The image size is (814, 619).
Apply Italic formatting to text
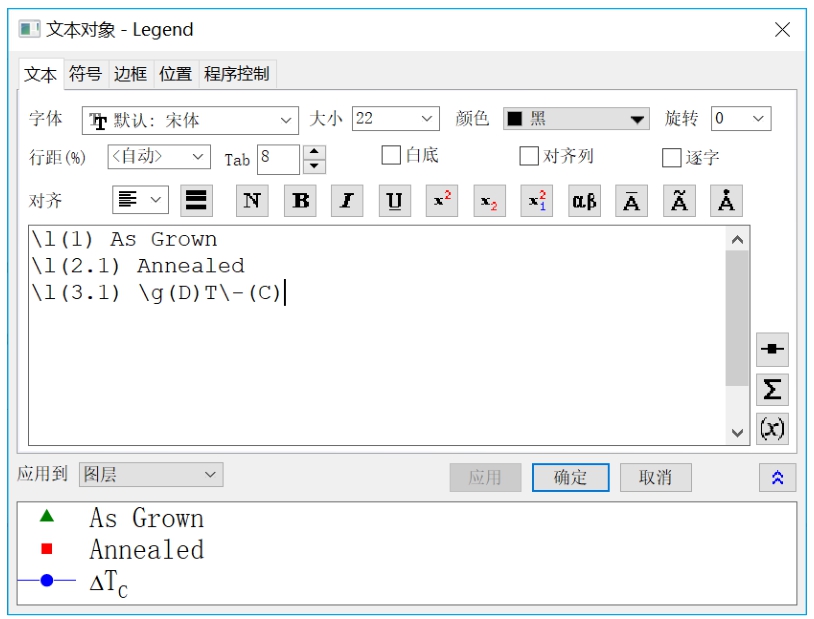(x=347, y=201)
